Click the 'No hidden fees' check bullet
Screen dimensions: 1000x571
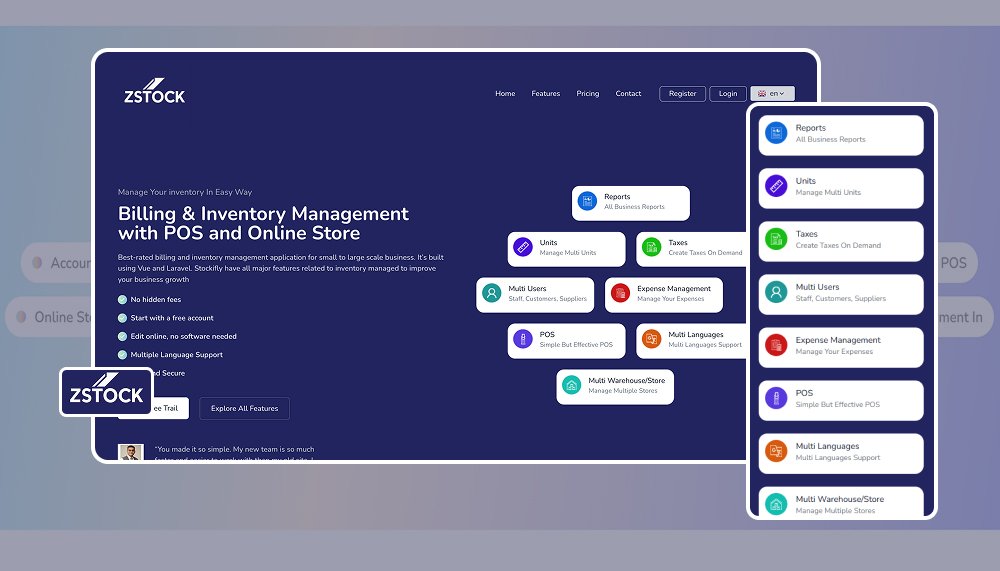122,300
